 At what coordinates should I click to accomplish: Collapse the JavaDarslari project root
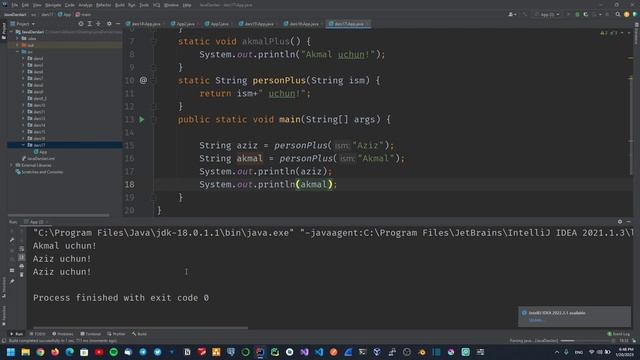11,31
